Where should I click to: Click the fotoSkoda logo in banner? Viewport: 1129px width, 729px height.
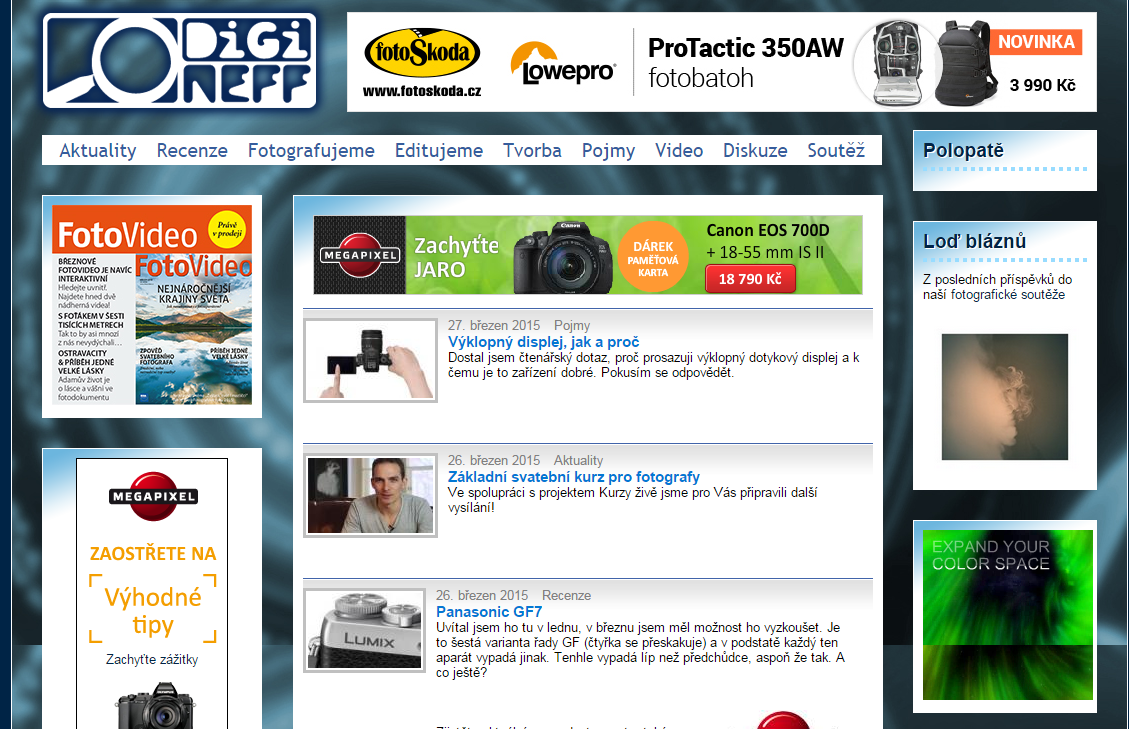coord(422,54)
